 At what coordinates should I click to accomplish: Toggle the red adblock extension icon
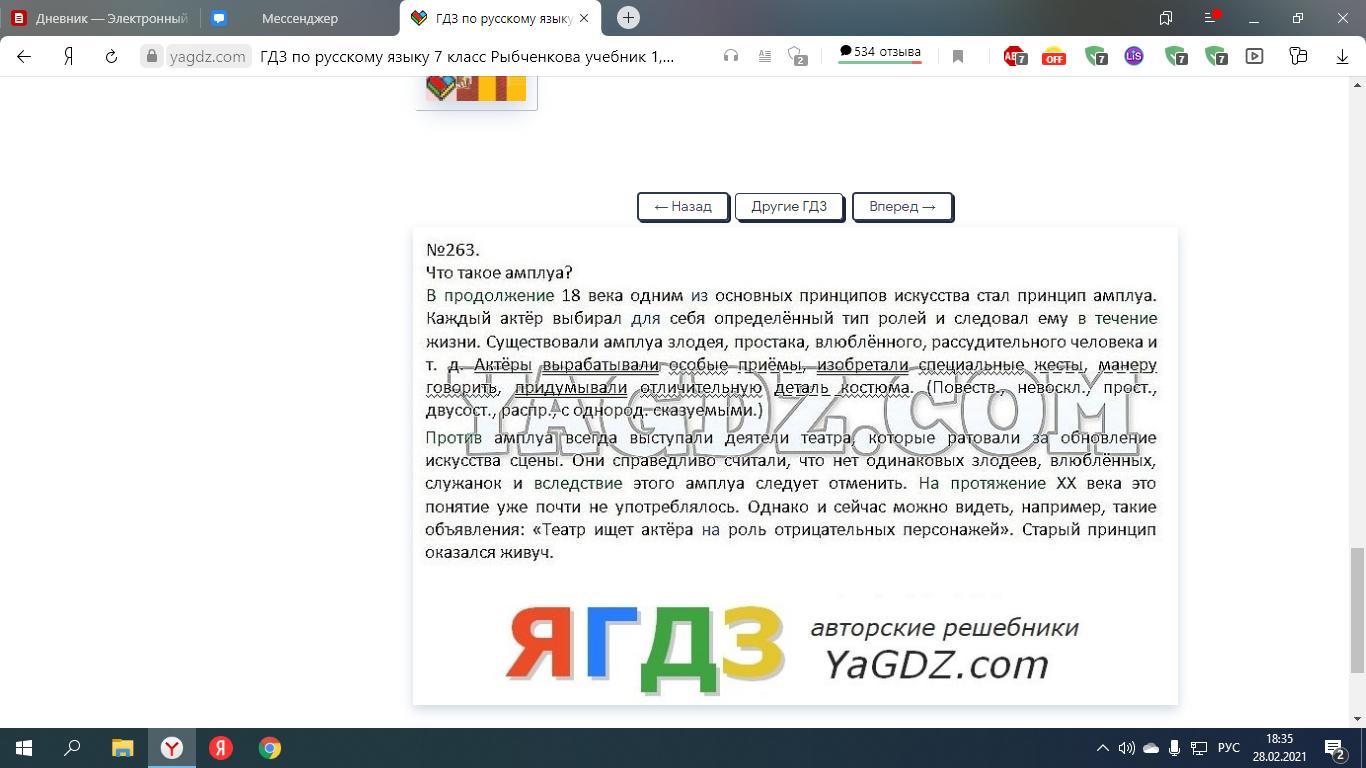pyautogui.click(x=1014, y=57)
